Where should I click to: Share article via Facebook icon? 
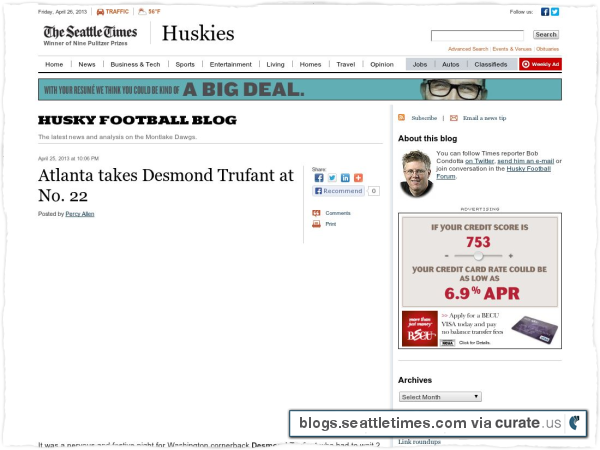tap(319, 178)
